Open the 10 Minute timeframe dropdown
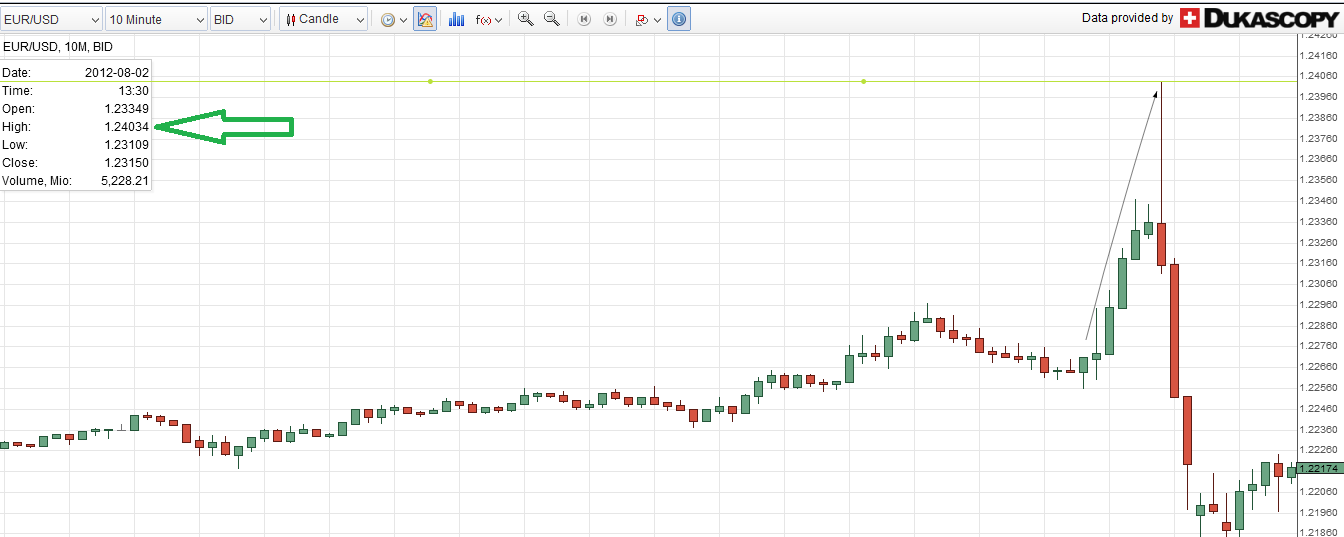Screen dimensions: 1344x537 click(x=157, y=19)
